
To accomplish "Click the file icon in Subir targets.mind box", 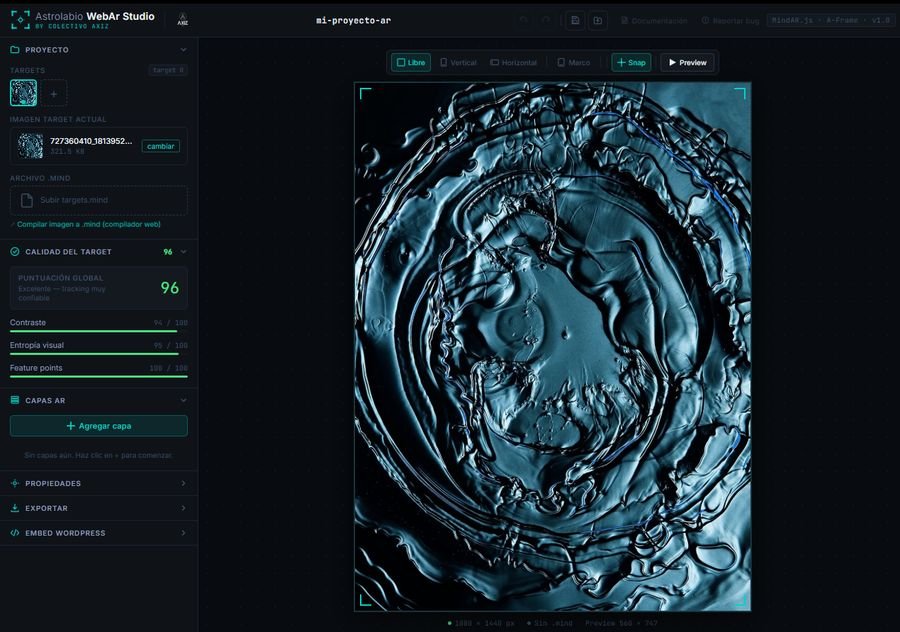I will click(26, 200).
